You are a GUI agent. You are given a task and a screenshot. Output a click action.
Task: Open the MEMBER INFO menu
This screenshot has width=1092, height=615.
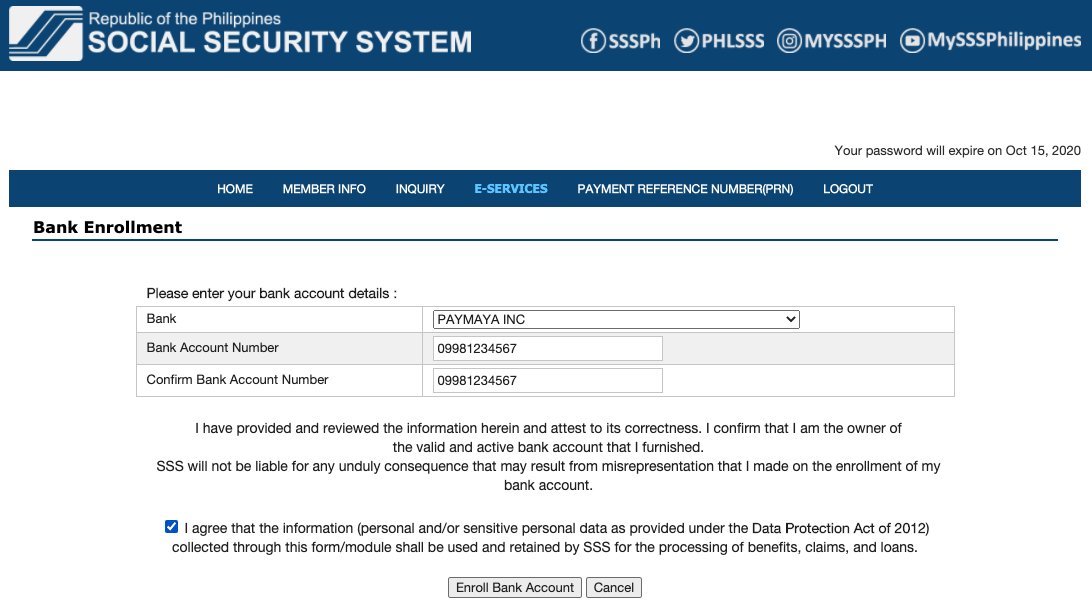(x=324, y=189)
